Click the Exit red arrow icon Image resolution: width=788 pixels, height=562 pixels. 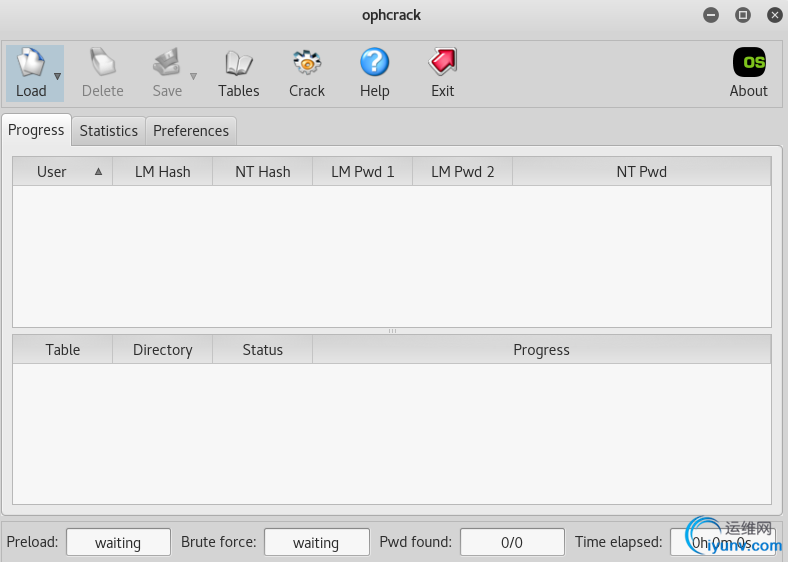[443, 62]
